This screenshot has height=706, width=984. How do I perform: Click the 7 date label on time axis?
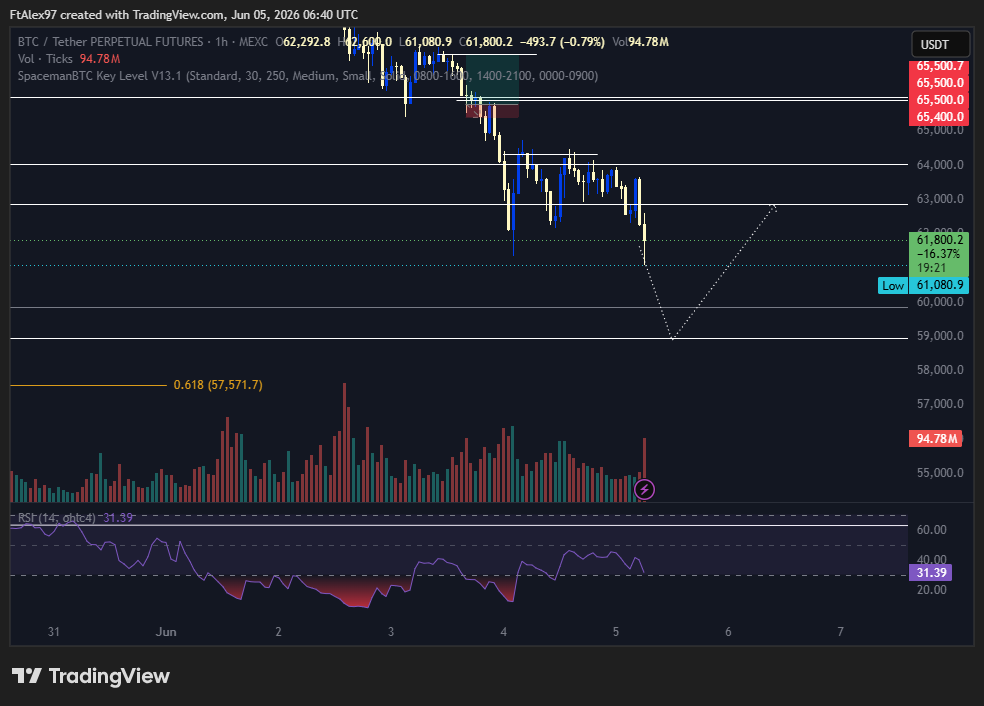840,632
